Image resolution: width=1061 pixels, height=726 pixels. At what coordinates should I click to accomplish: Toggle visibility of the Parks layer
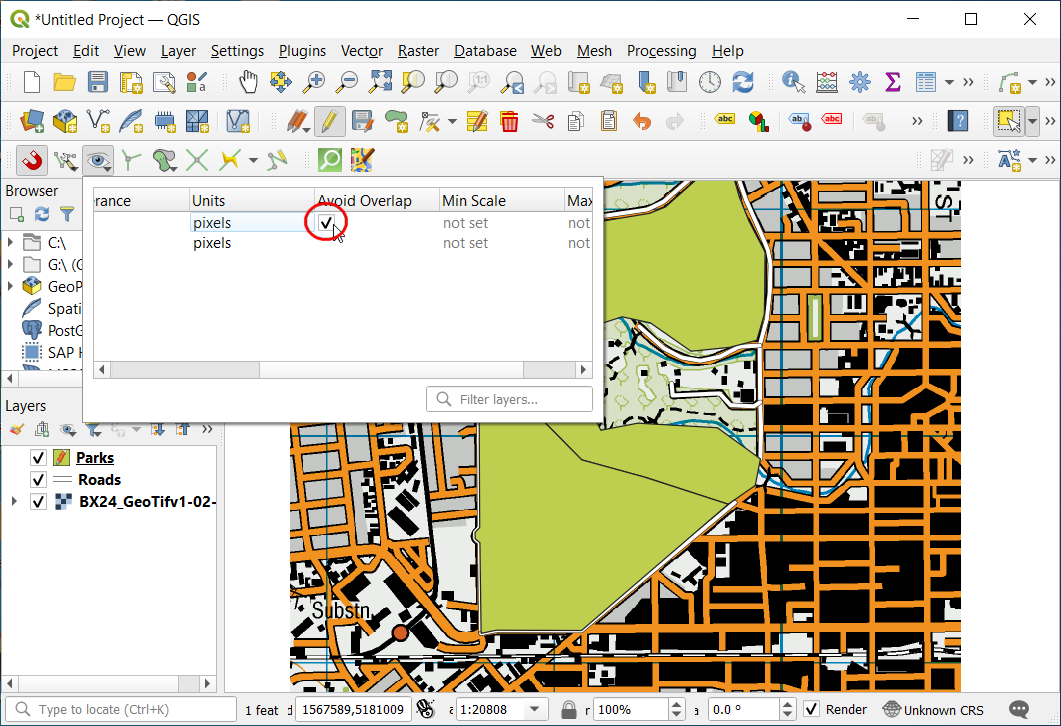coord(38,458)
